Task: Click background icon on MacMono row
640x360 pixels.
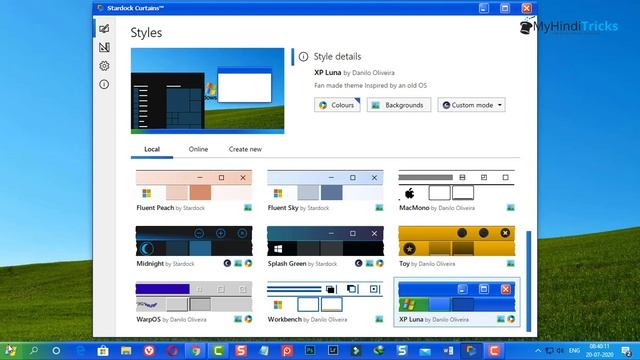Action: [x=511, y=208]
